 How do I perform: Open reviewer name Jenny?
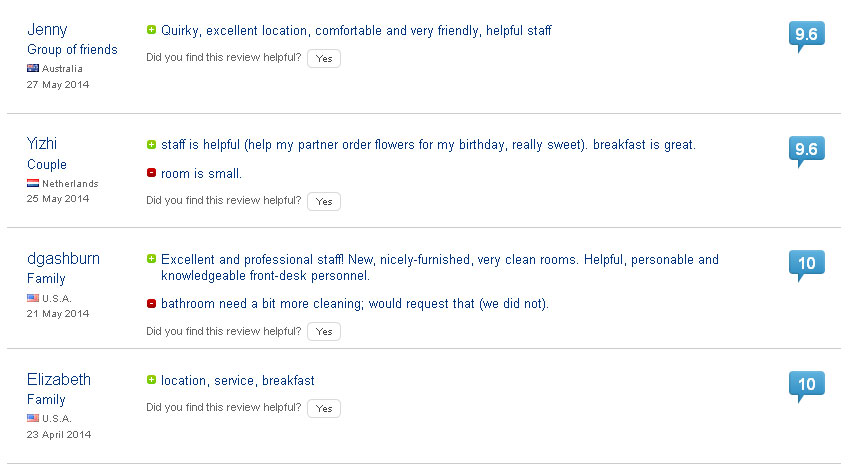[47, 30]
